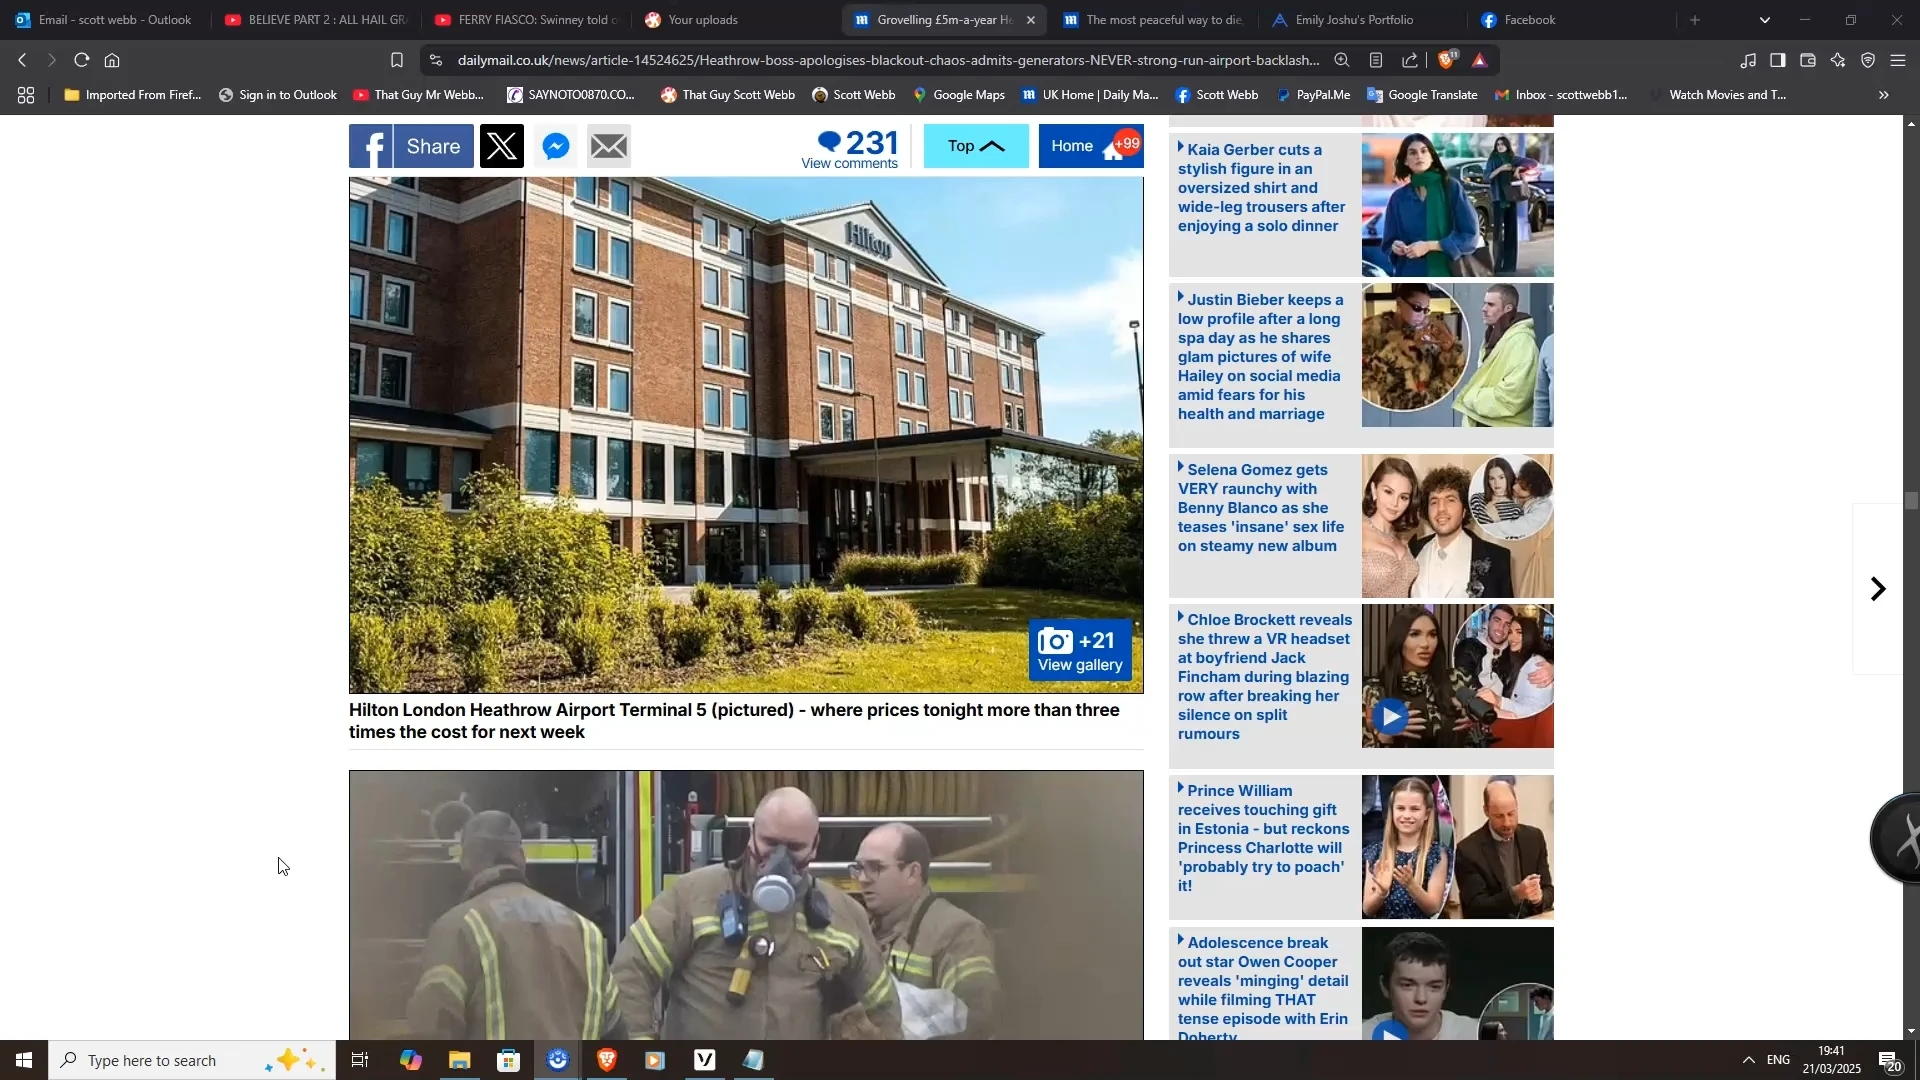Open the zoom magnifier in the address bar
The width and height of the screenshot is (1920, 1080).
[x=1342, y=60]
